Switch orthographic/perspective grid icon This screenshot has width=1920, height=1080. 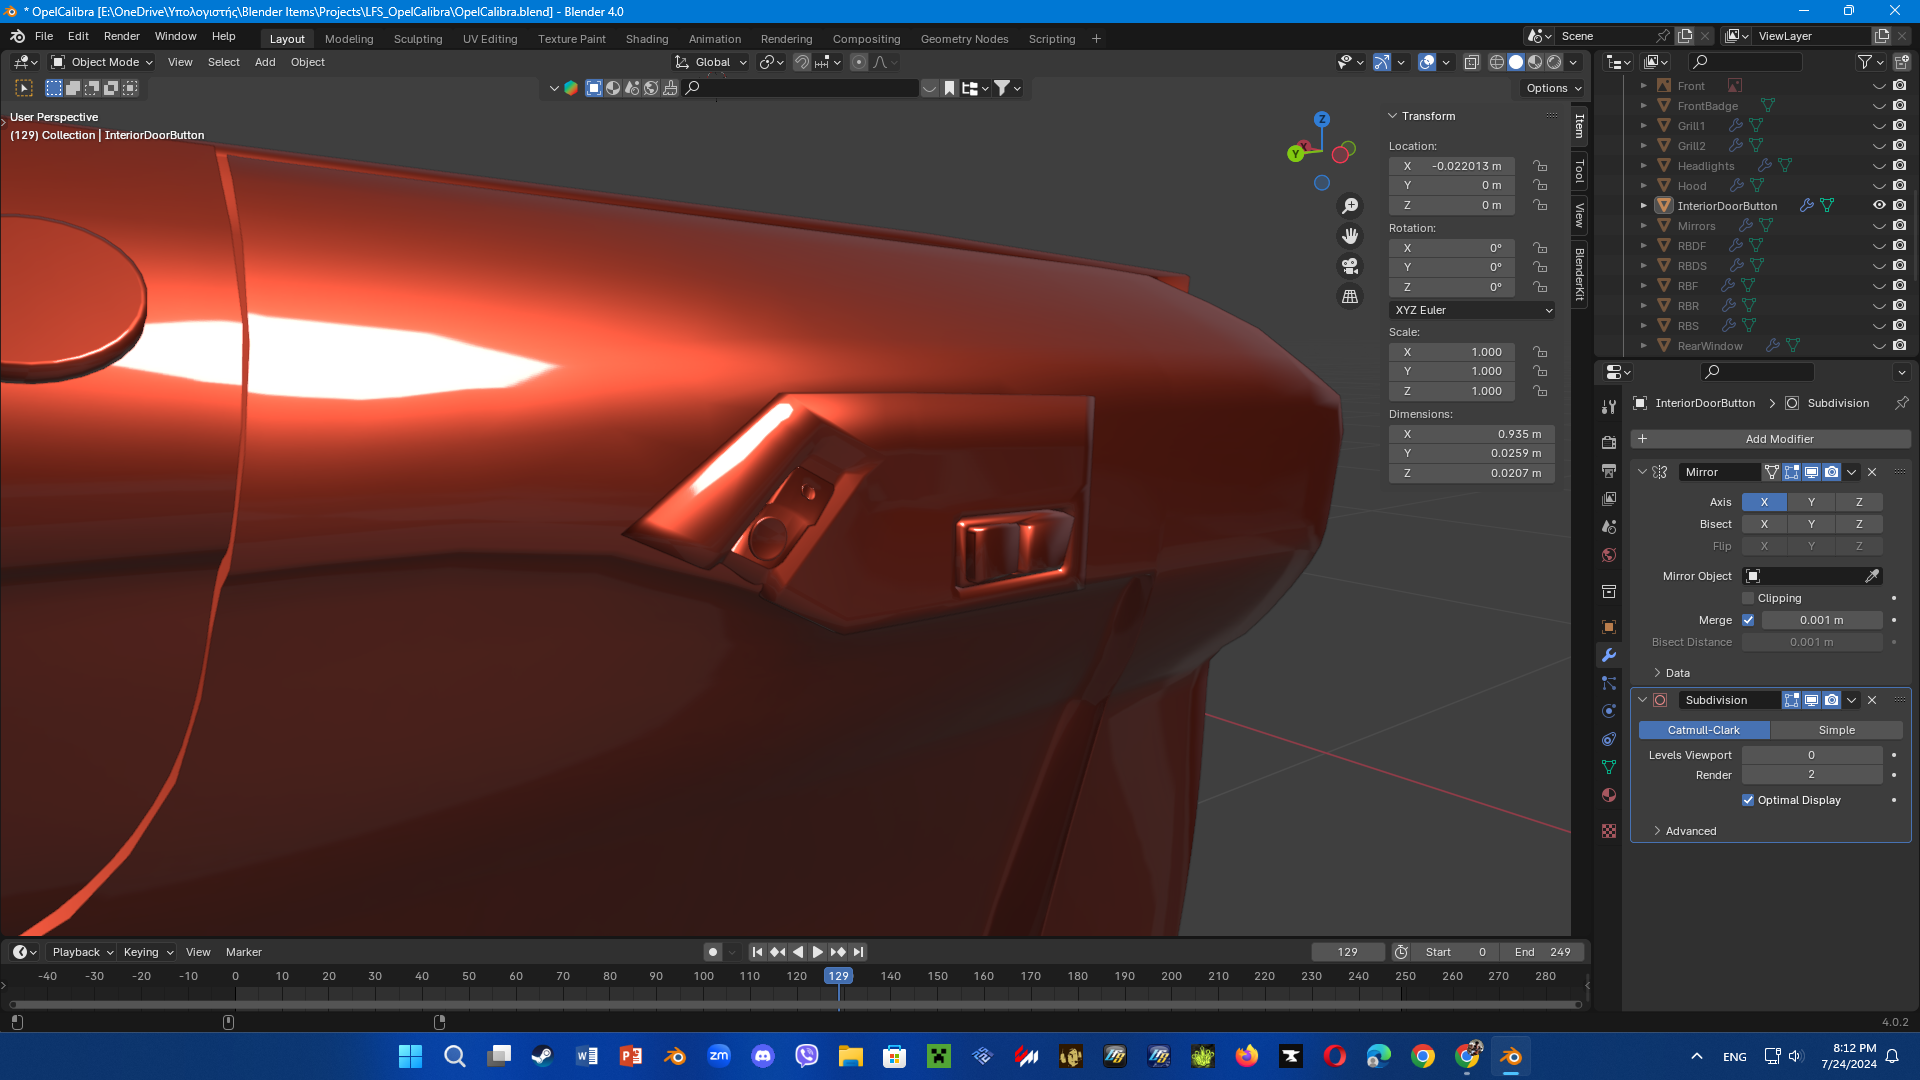pos(1350,297)
